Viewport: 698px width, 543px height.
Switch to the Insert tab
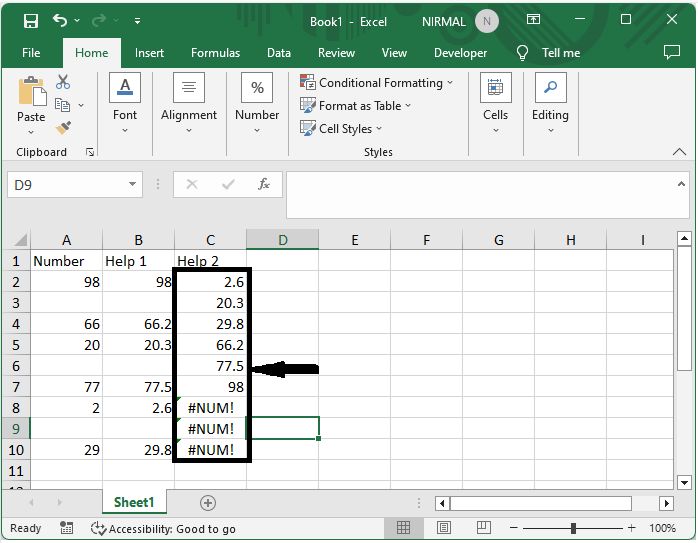coord(149,53)
